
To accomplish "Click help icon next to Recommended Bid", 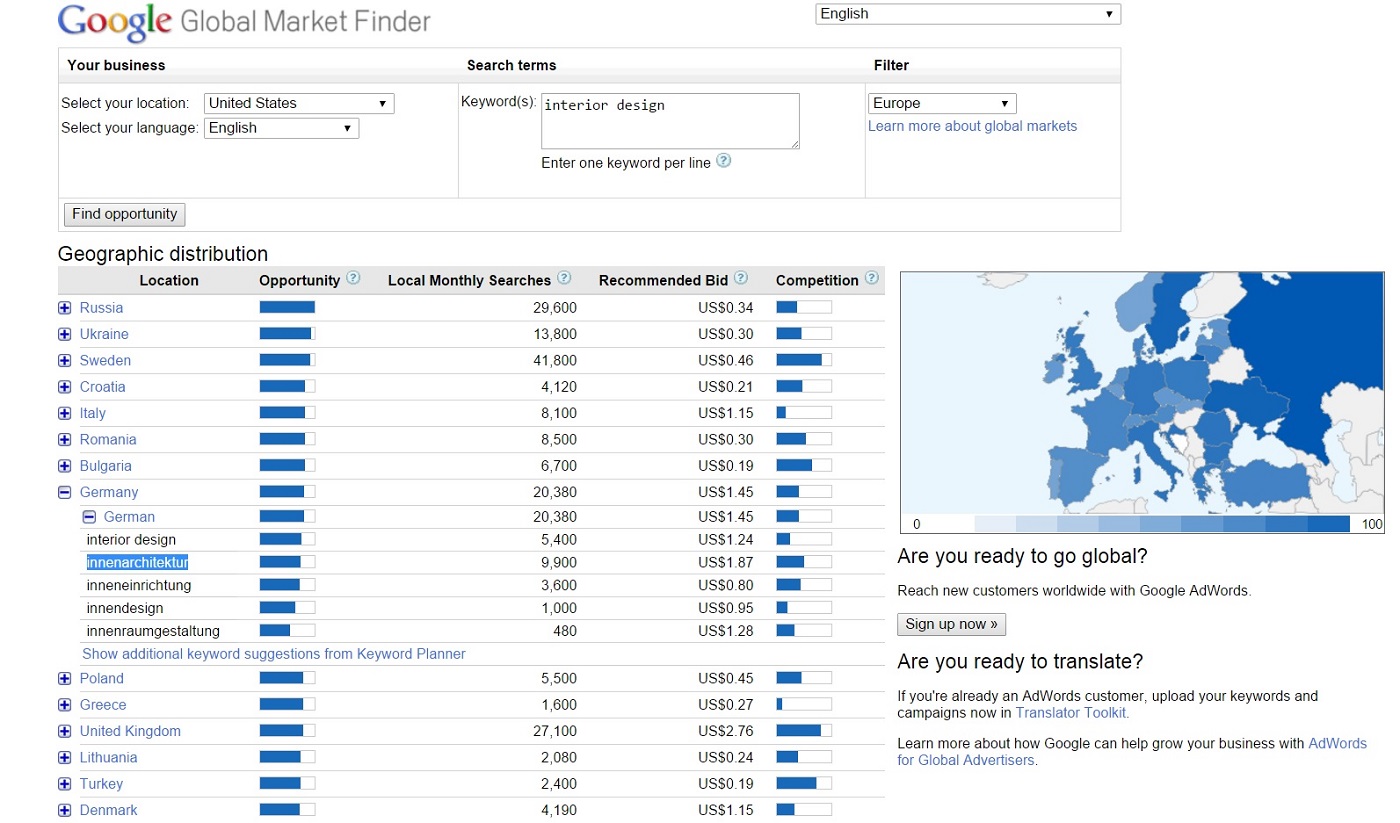I will point(740,279).
